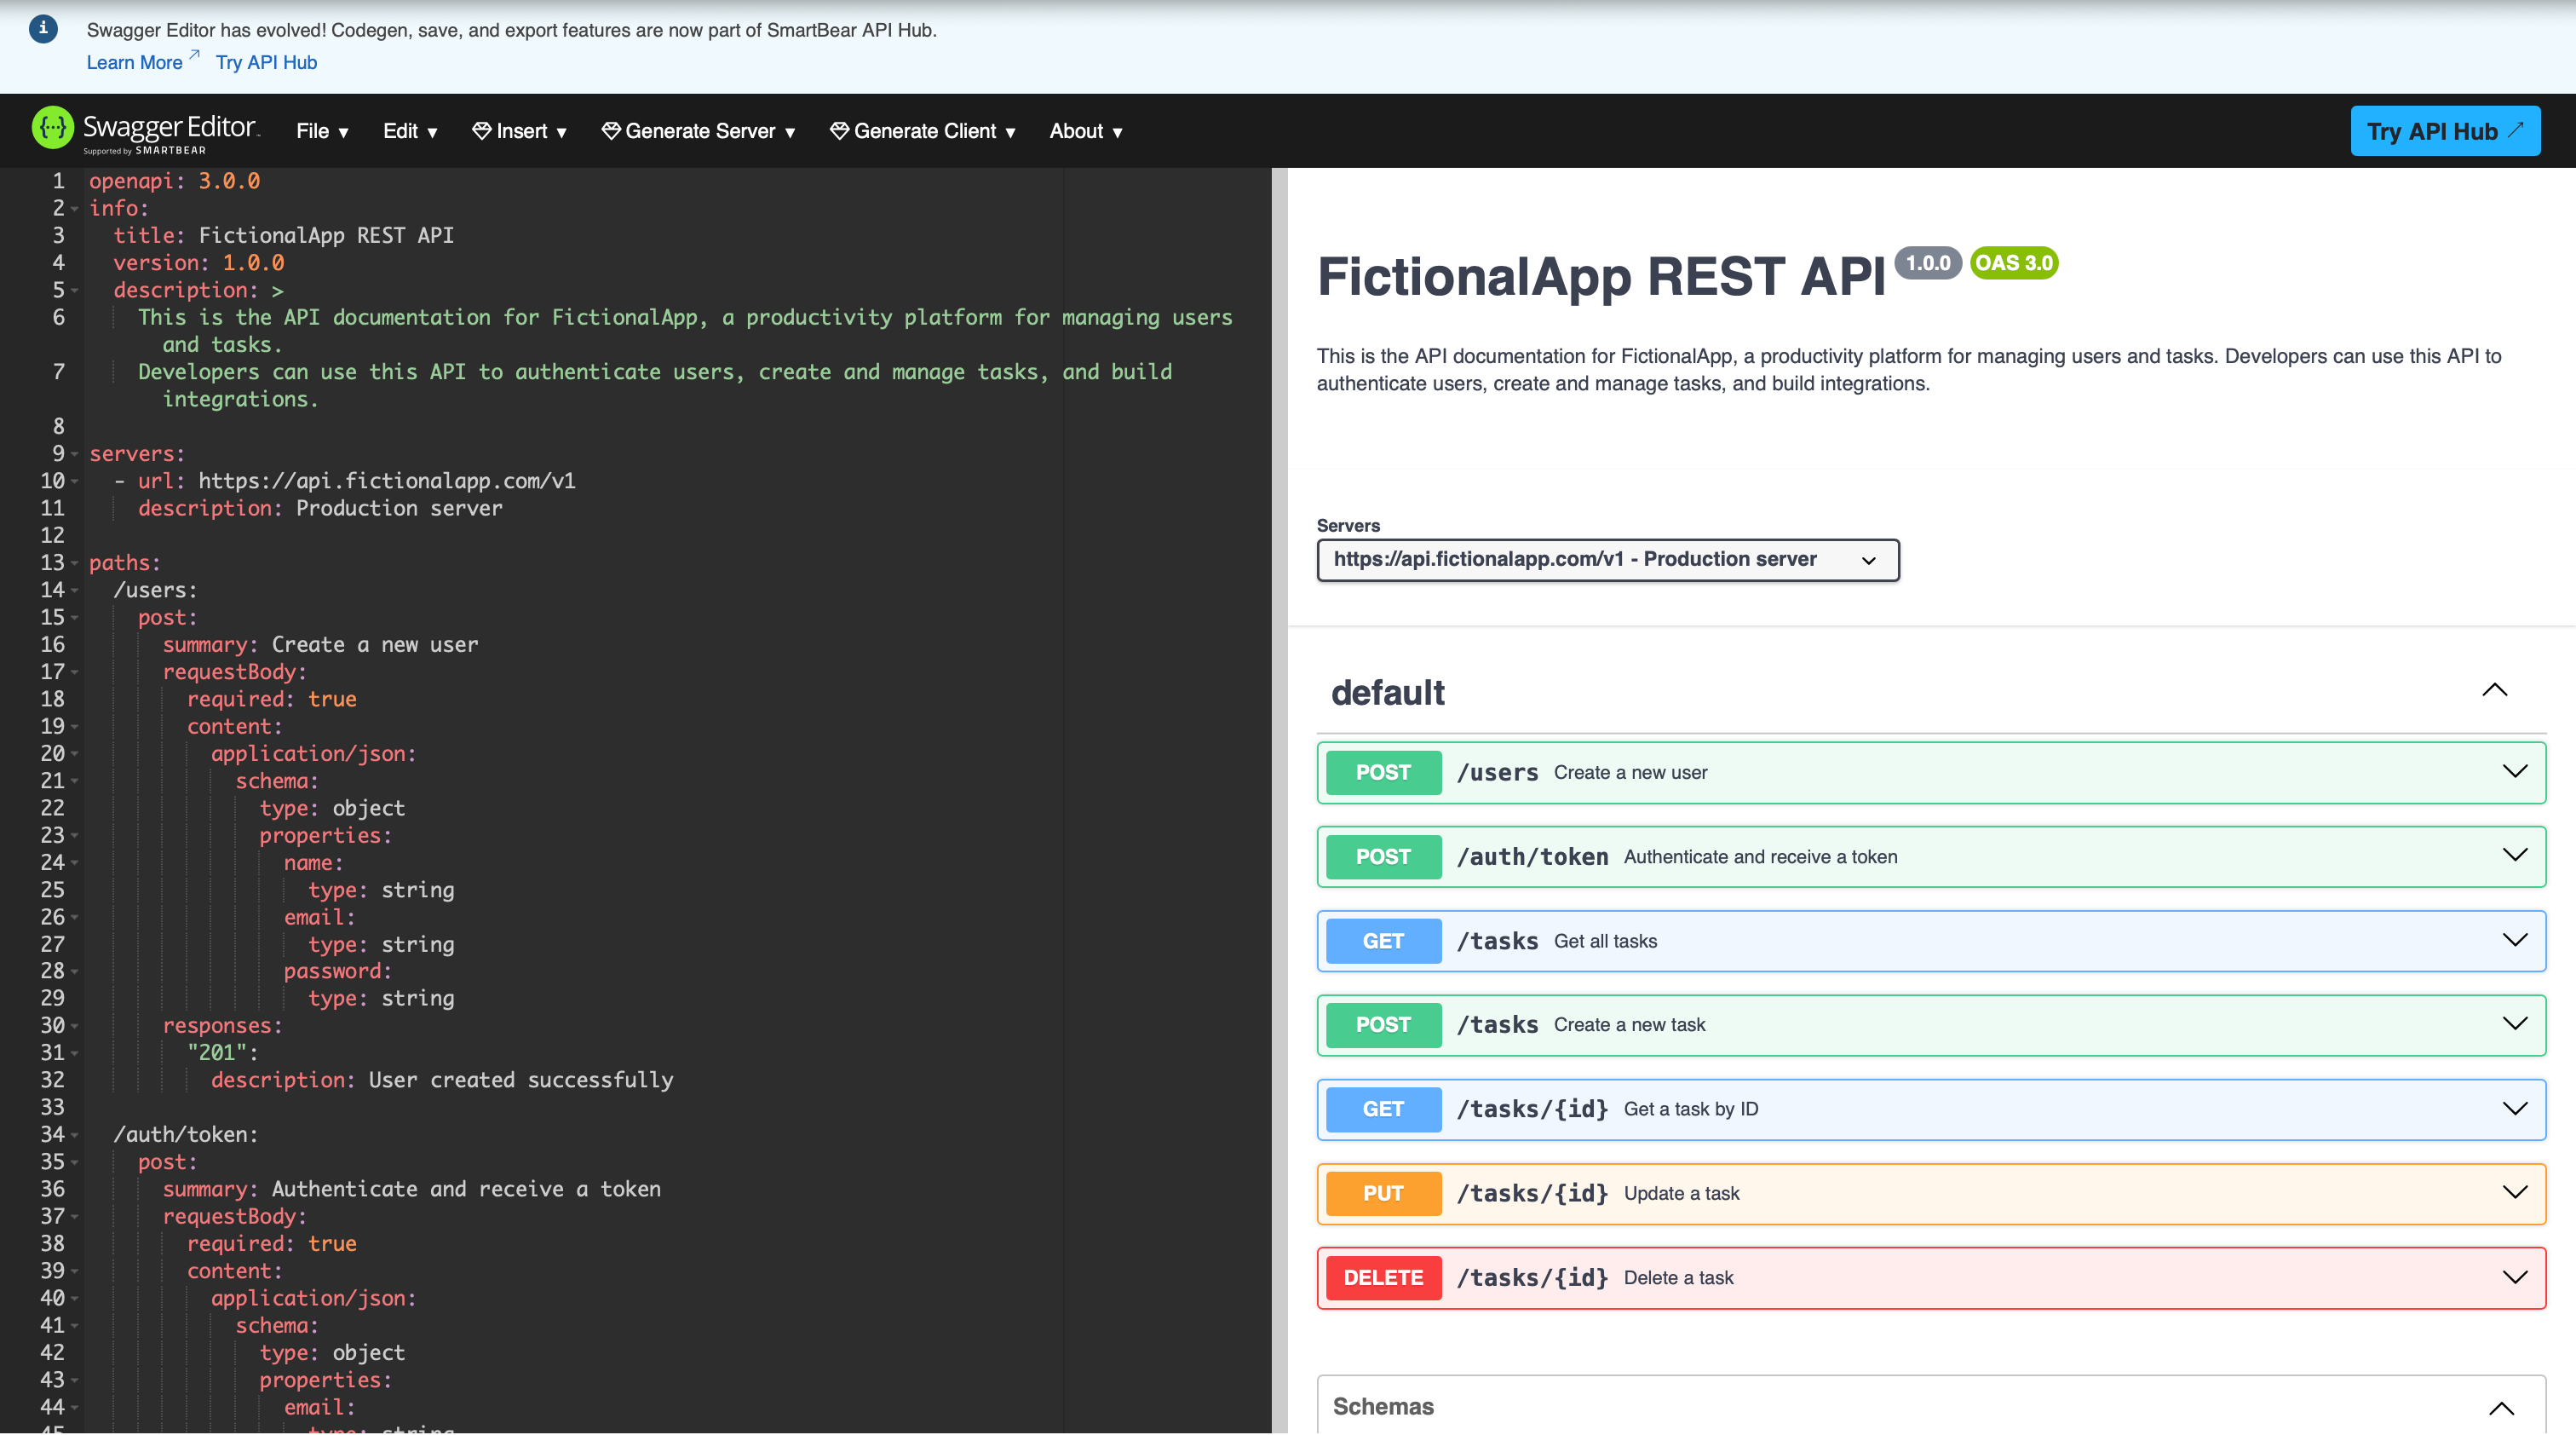Viewport: 2576px width, 1435px height.
Task: Fold the responses block at line 30
Action: coord(74,1026)
